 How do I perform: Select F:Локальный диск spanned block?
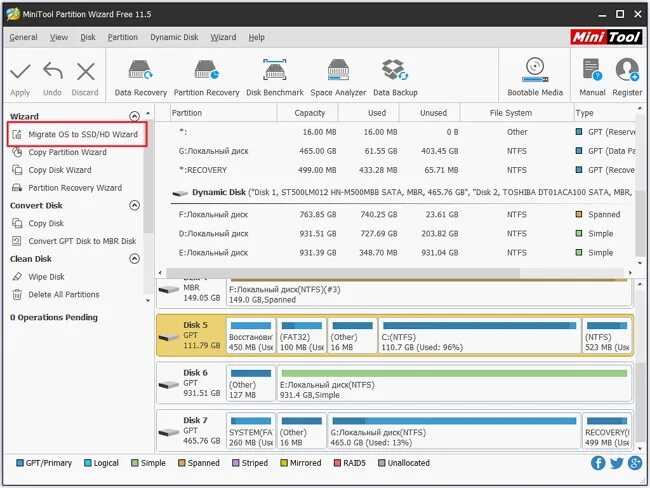click(x=429, y=292)
